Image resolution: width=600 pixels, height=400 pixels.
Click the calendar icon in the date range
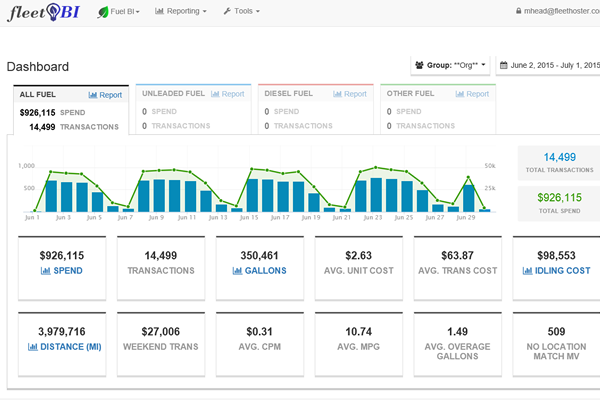point(504,65)
